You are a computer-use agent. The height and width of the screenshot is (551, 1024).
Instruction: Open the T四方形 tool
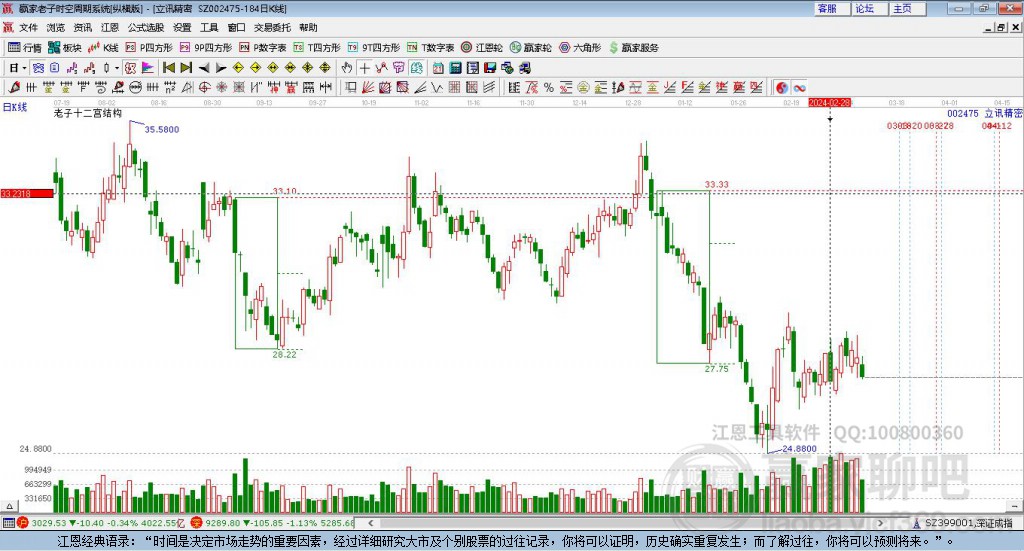tap(317, 48)
